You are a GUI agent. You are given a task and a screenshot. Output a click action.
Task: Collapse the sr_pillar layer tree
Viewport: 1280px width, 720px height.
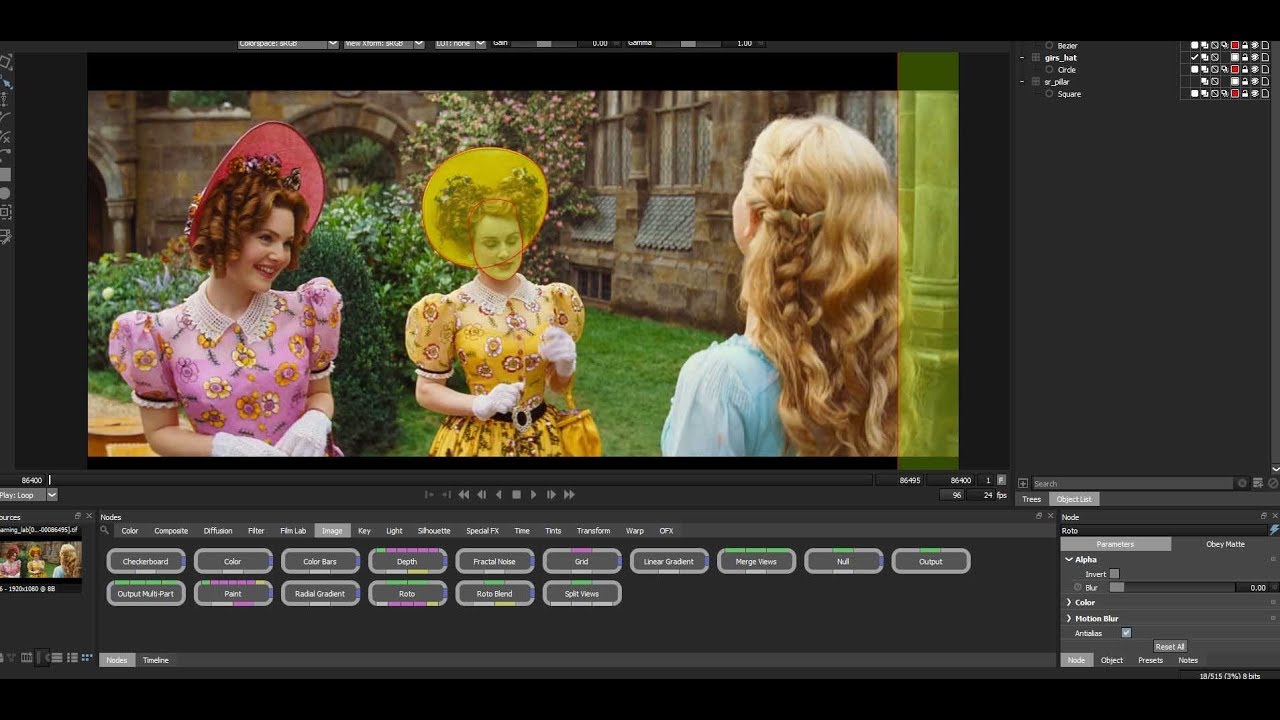pyautogui.click(x=1022, y=82)
